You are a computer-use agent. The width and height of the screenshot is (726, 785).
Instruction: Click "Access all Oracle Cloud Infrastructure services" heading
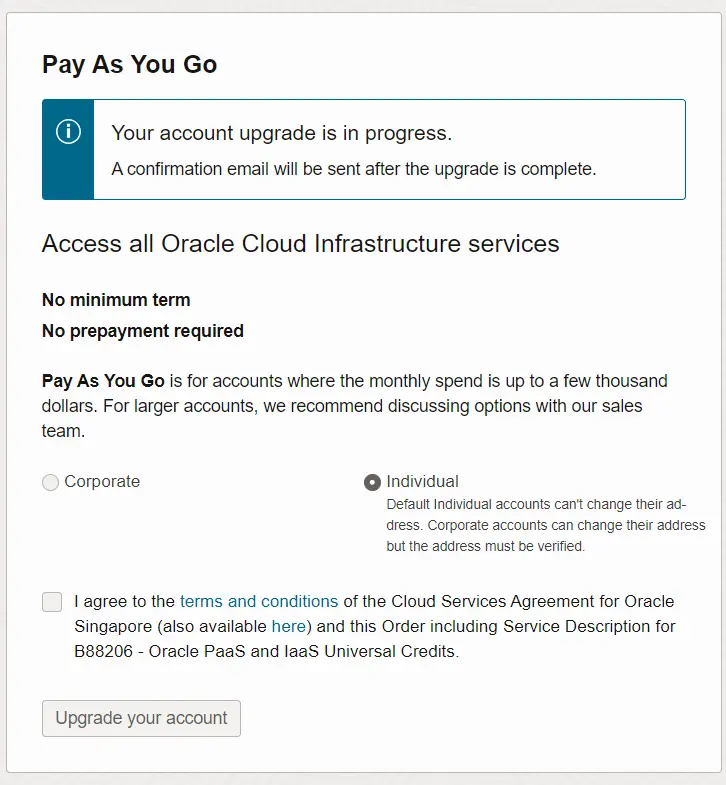(300, 244)
